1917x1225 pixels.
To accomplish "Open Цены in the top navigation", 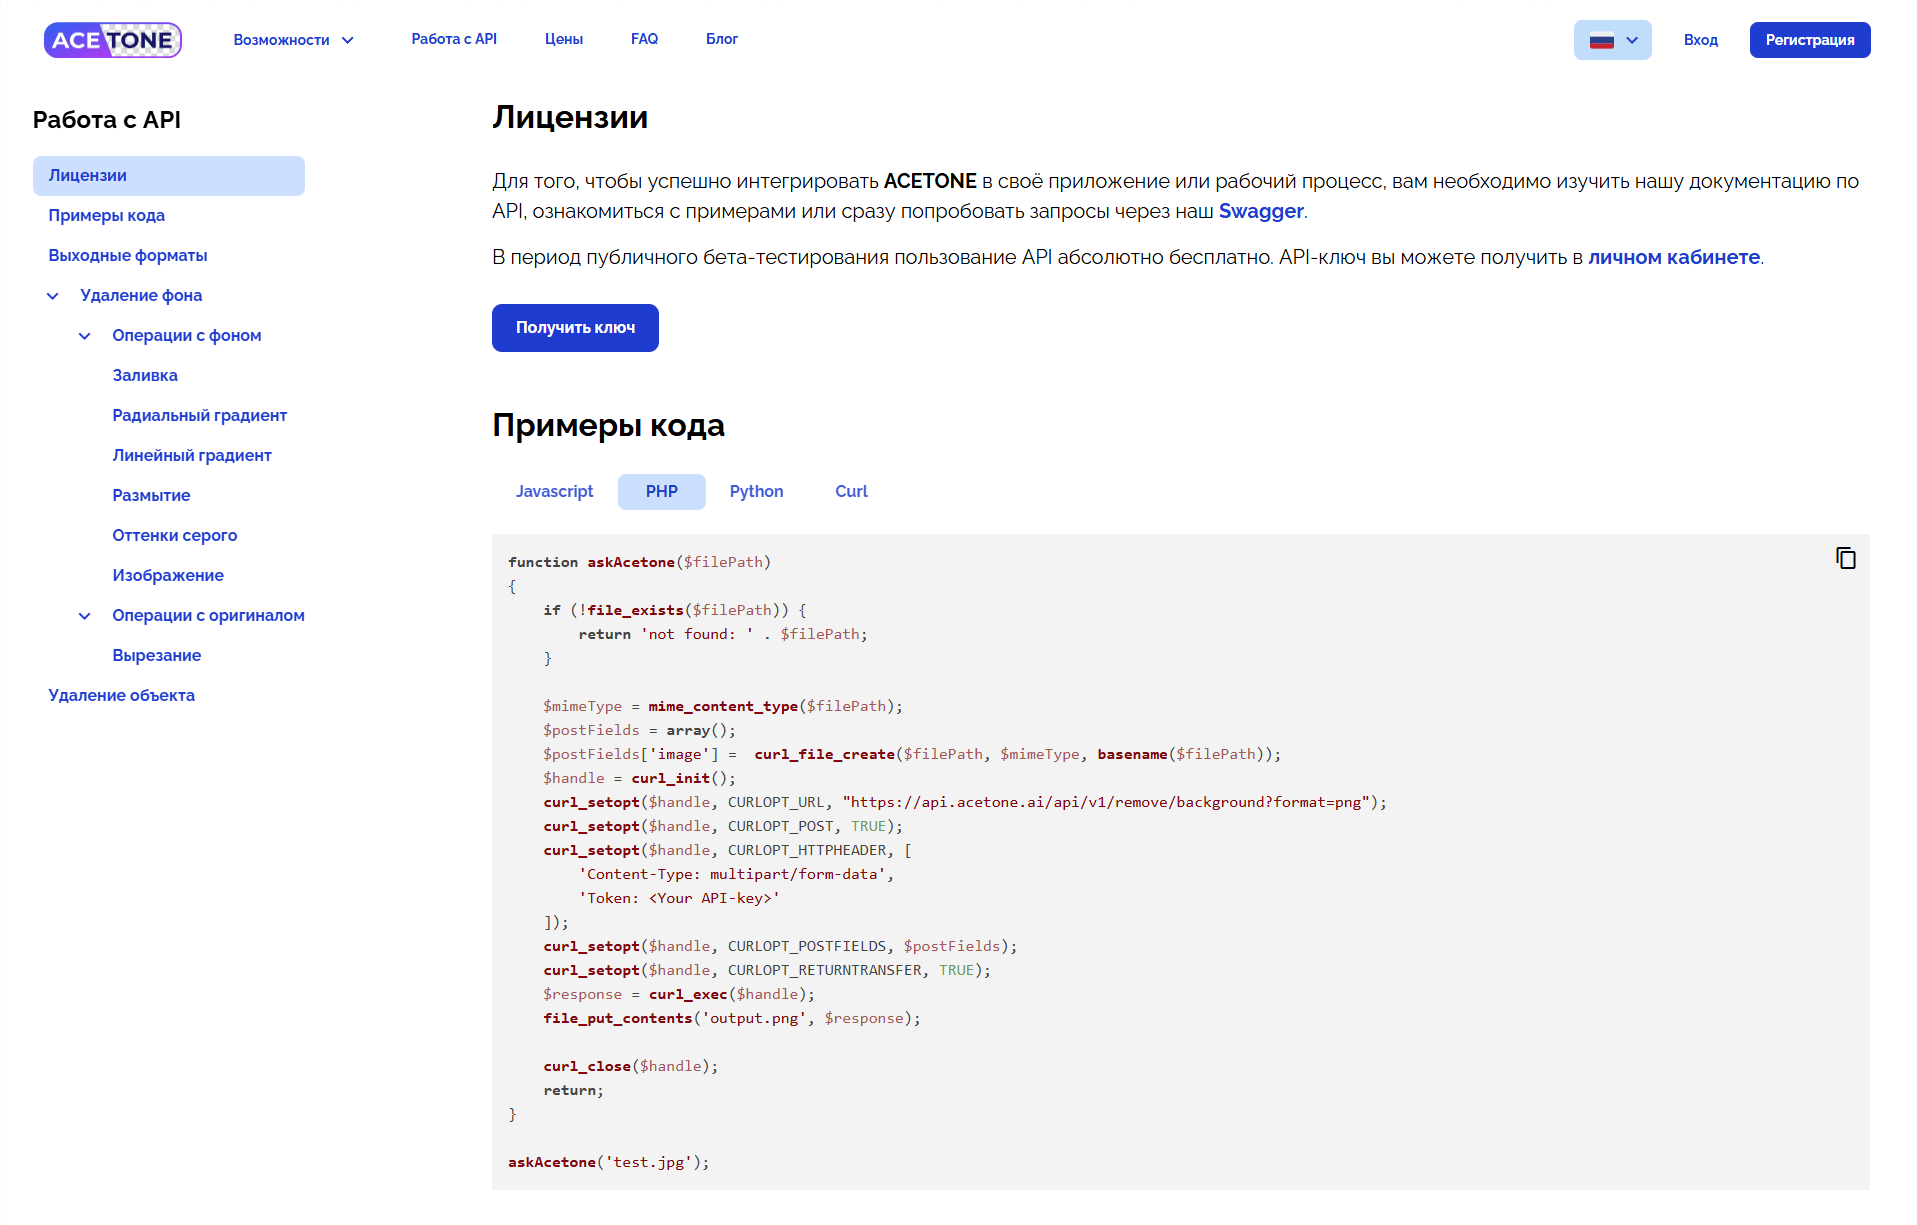I will click(564, 39).
